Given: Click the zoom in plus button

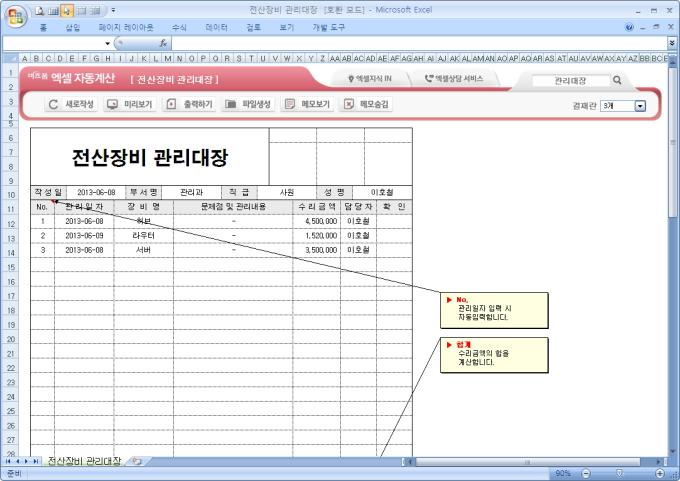Looking at the screenshot, I should 660,473.
